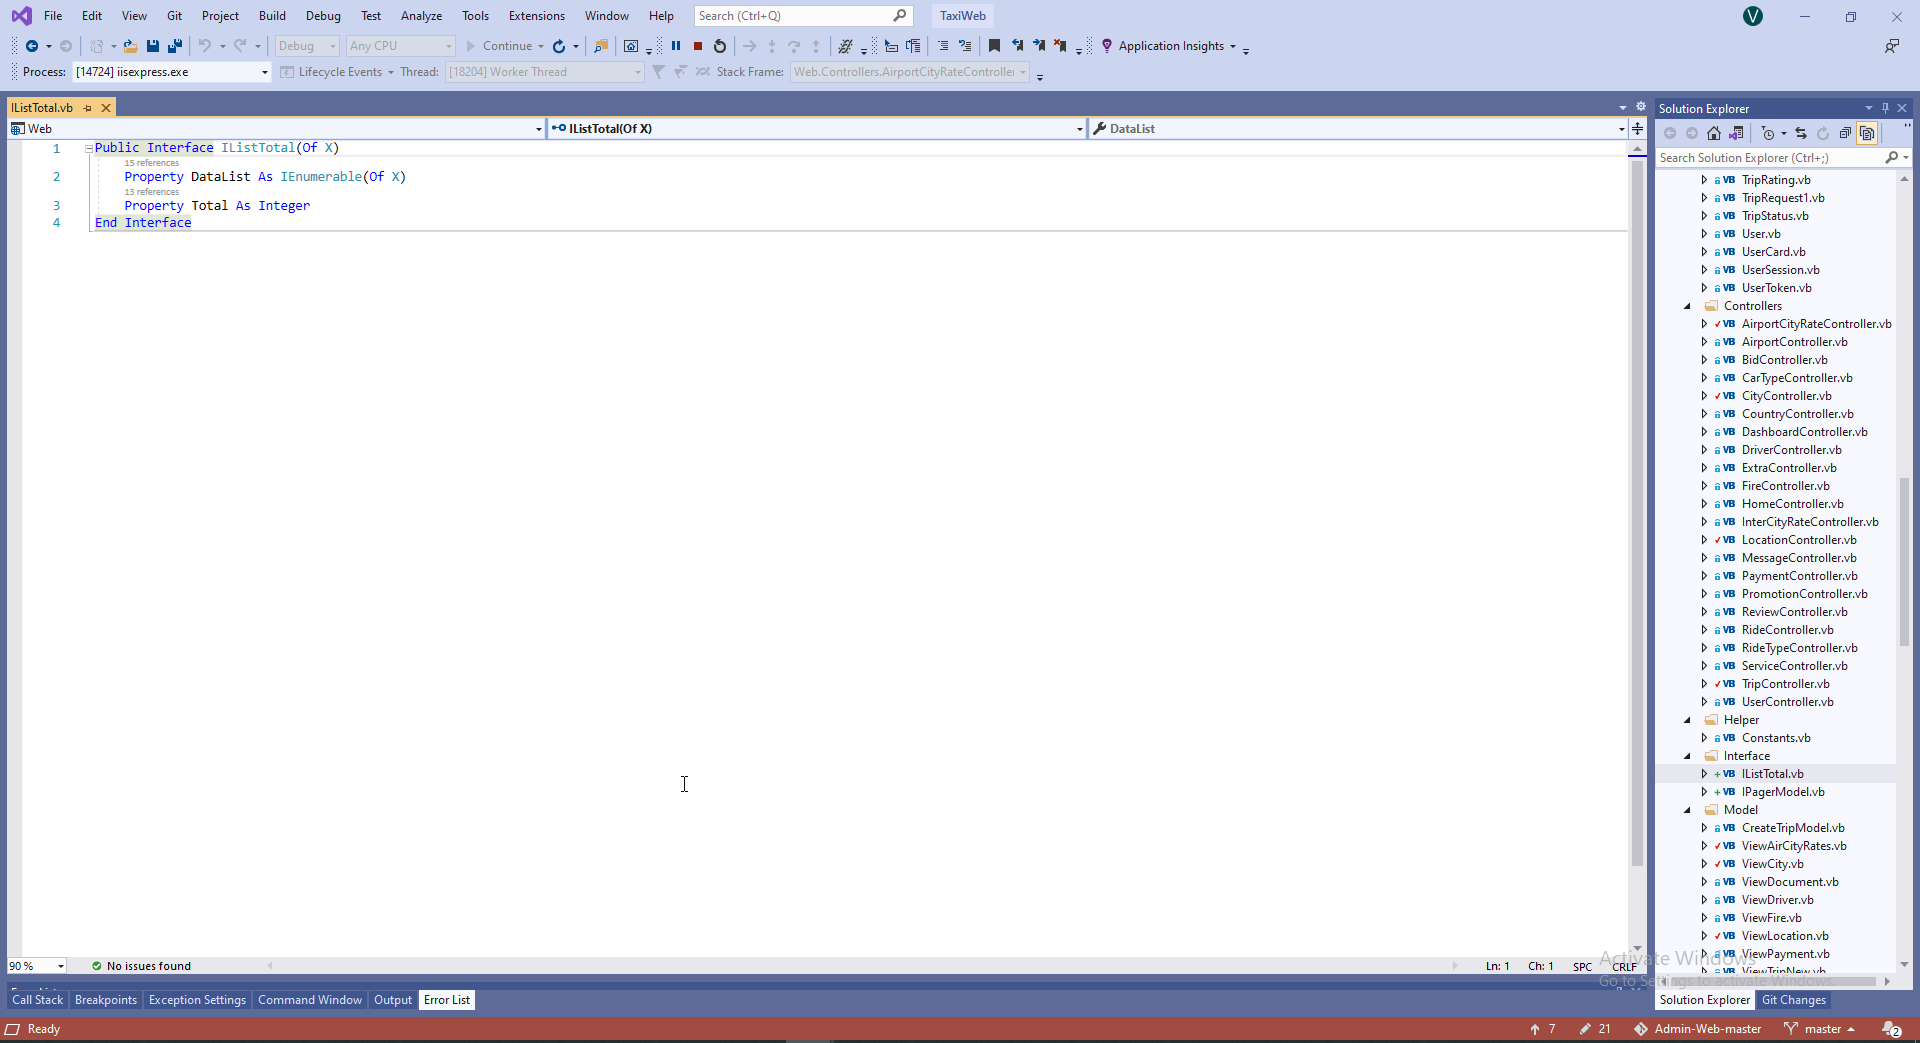The image size is (1920, 1043).
Task: Open the Extensions menu
Action: 536,16
